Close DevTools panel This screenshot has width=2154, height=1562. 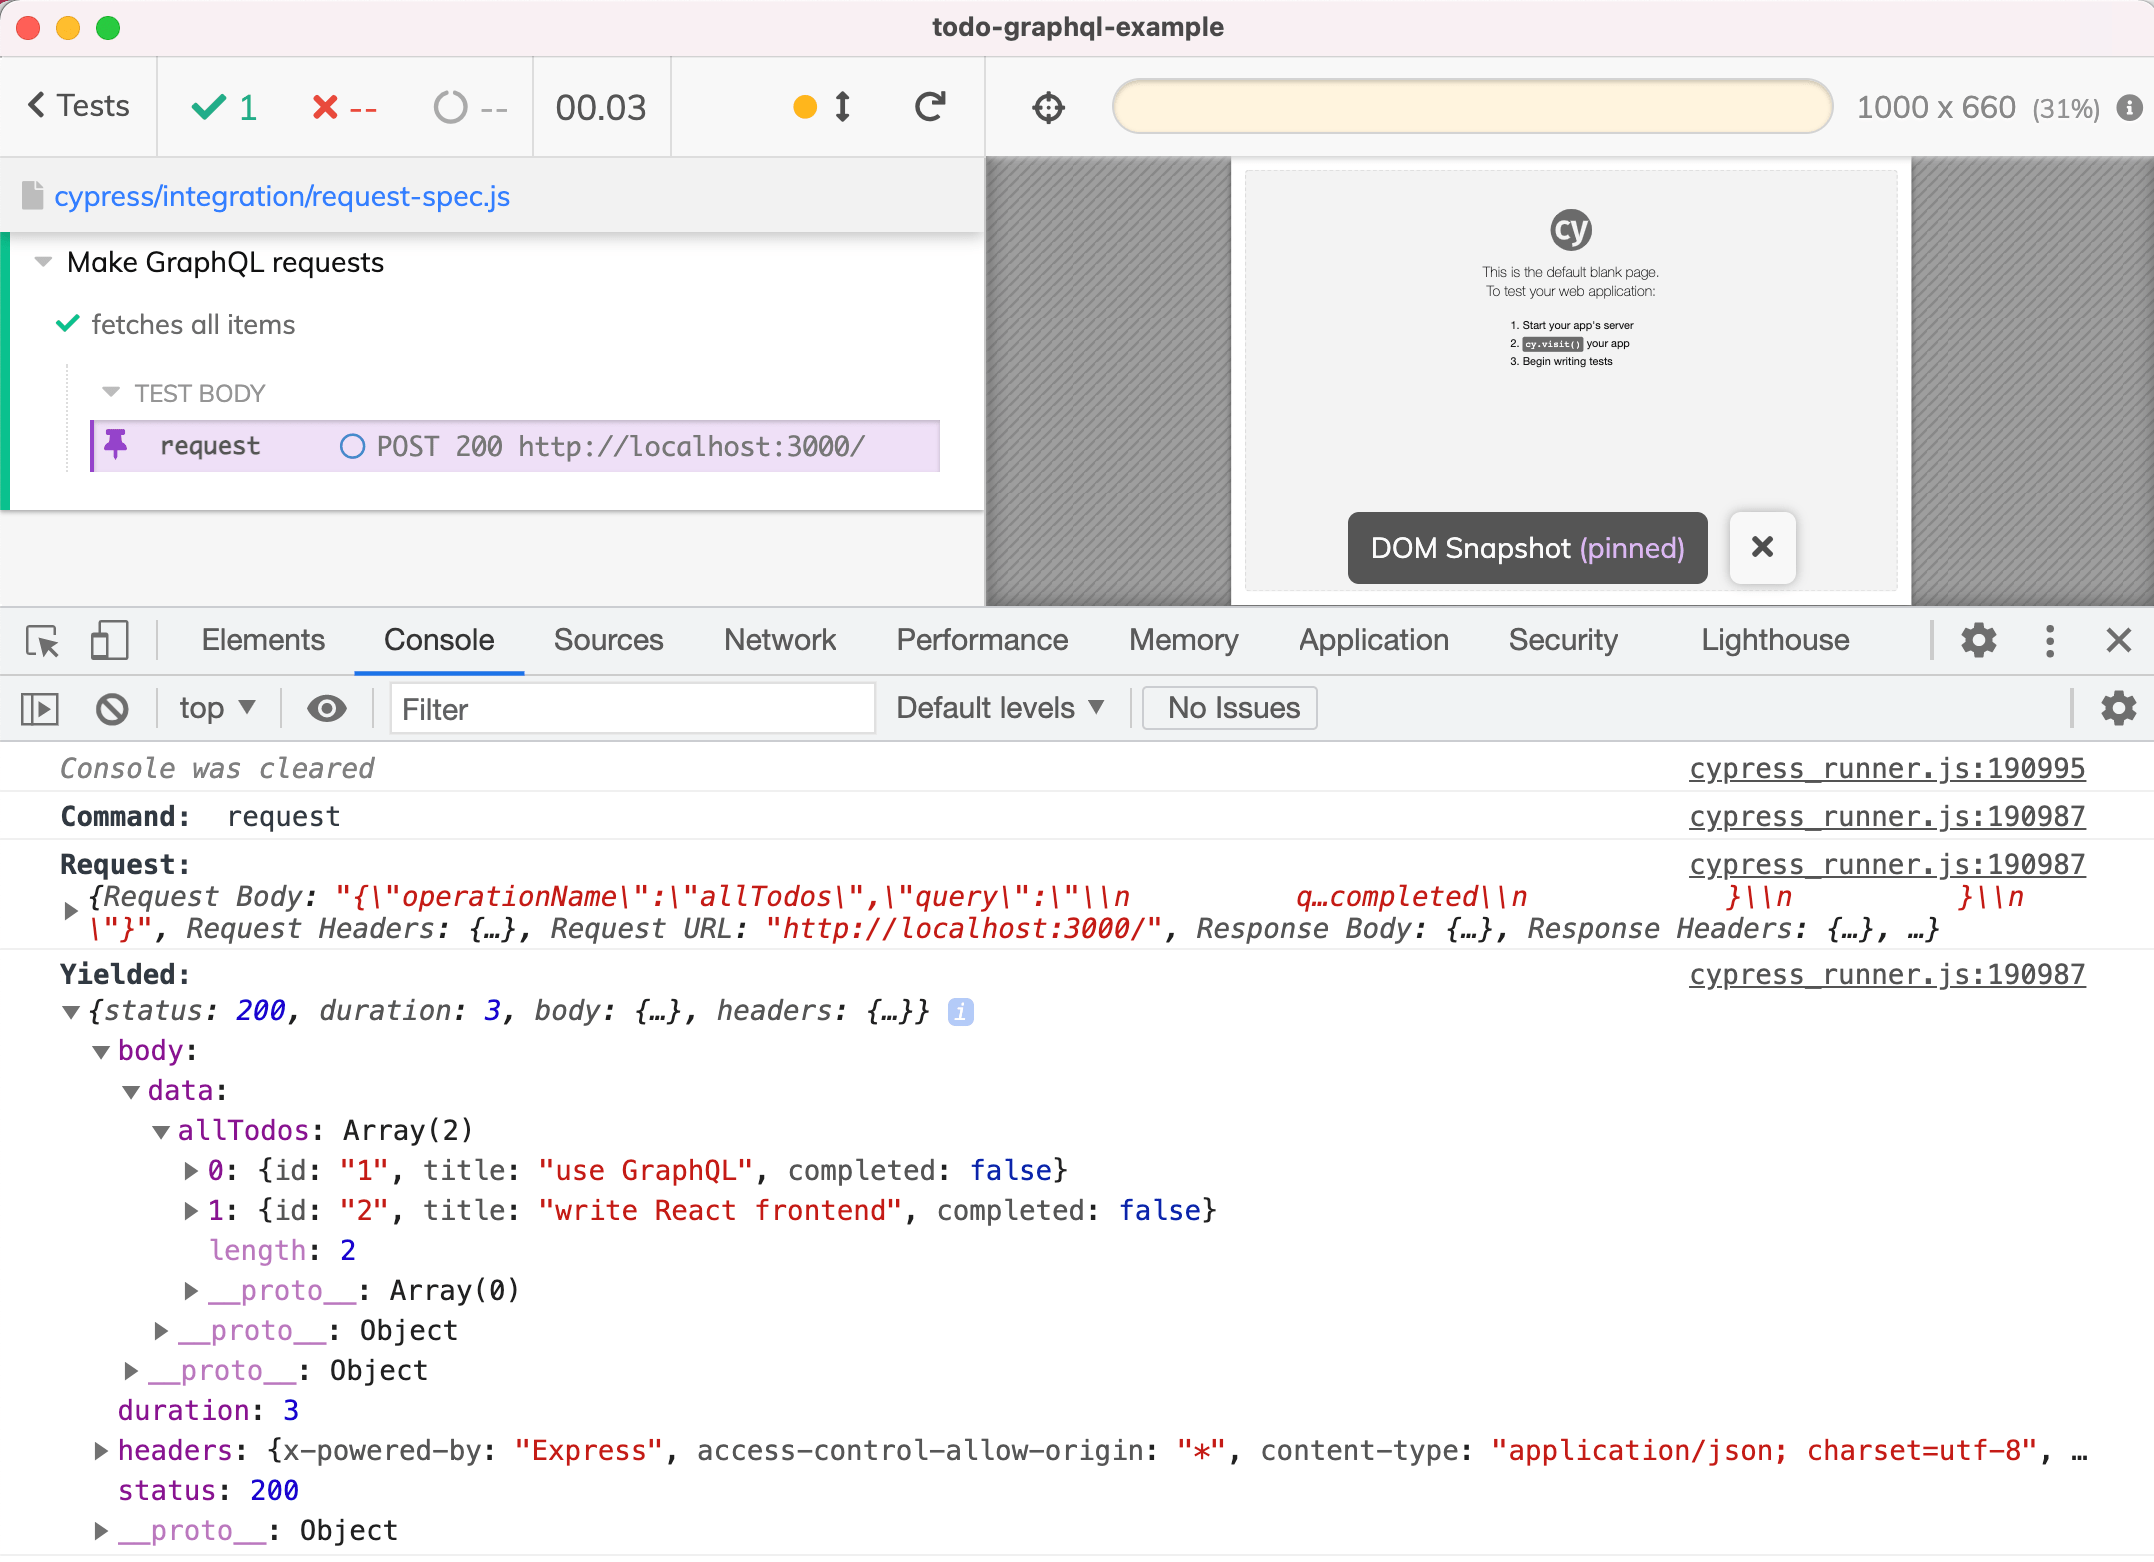click(x=2118, y=640)
